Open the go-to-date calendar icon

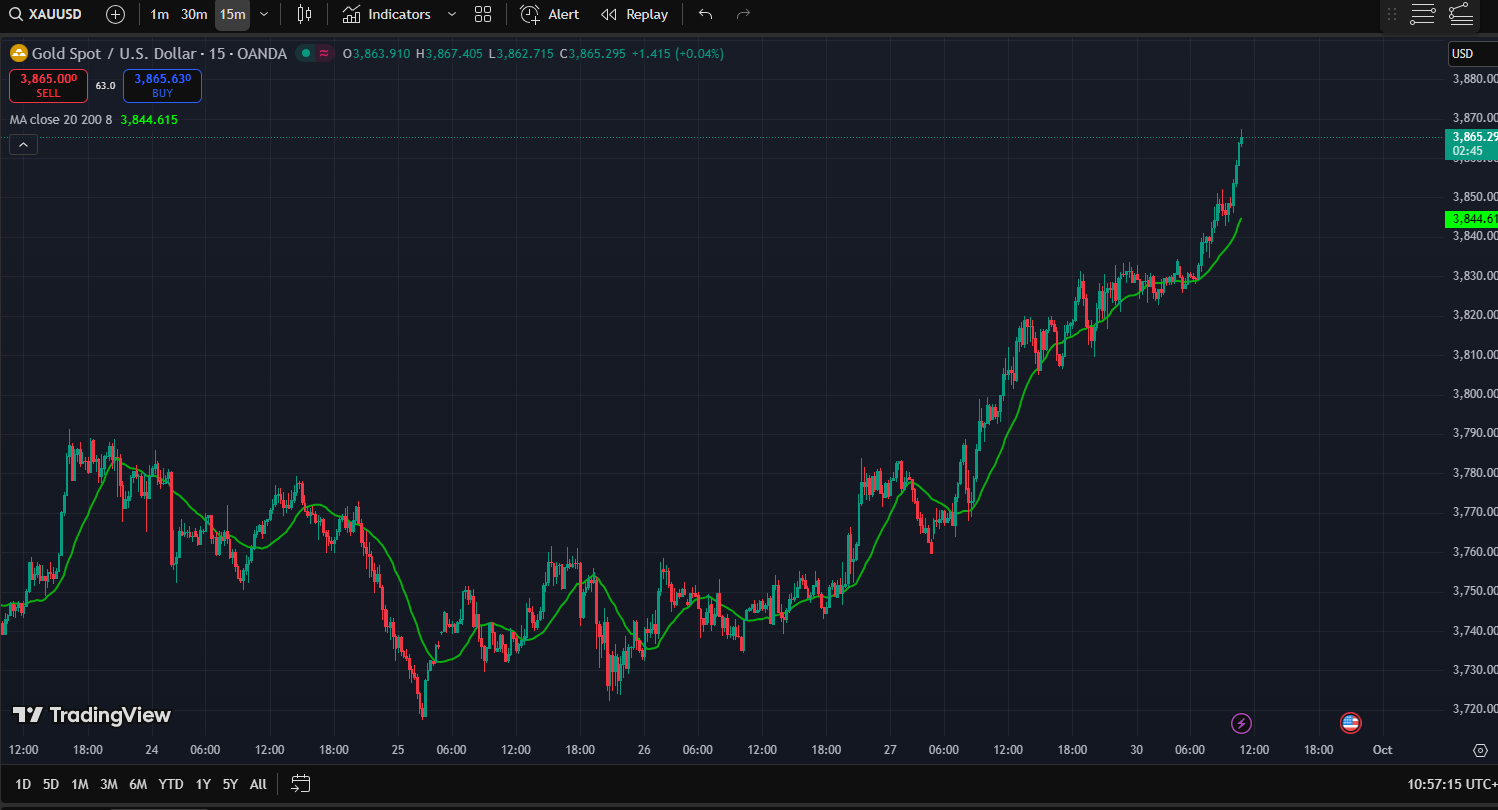[301, 783]
